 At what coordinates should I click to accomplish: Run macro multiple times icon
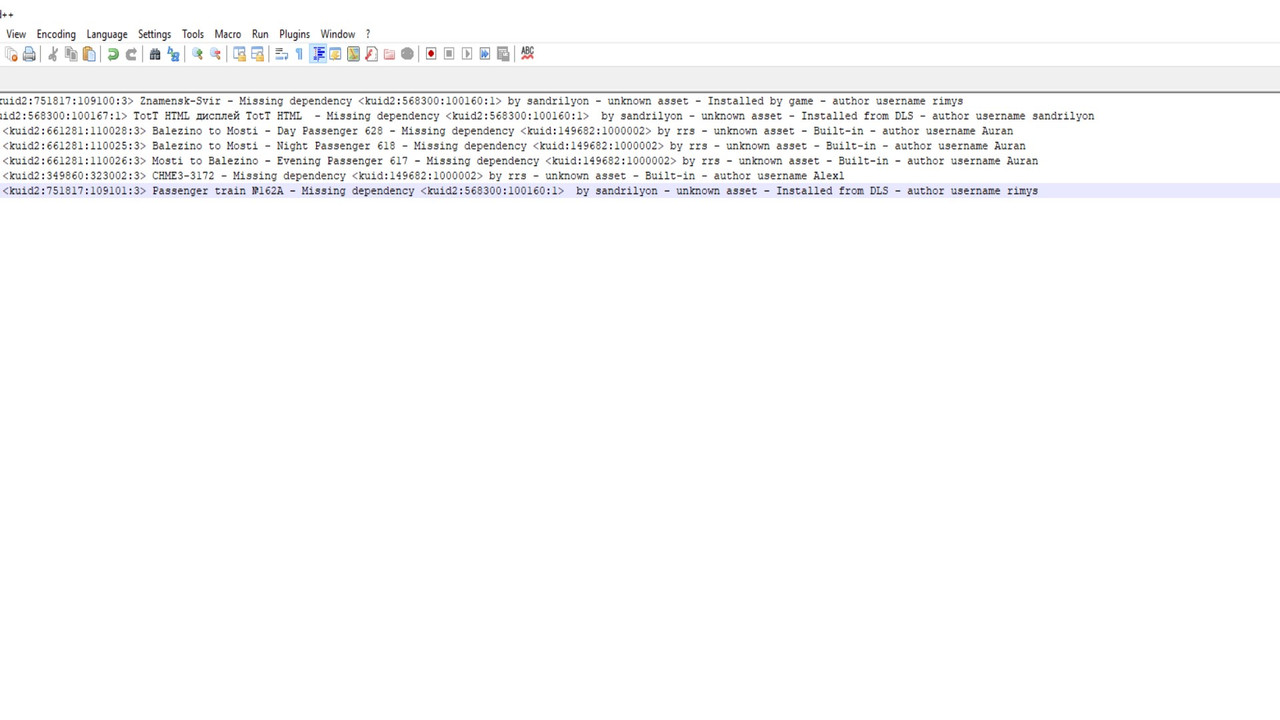[485, 54]
